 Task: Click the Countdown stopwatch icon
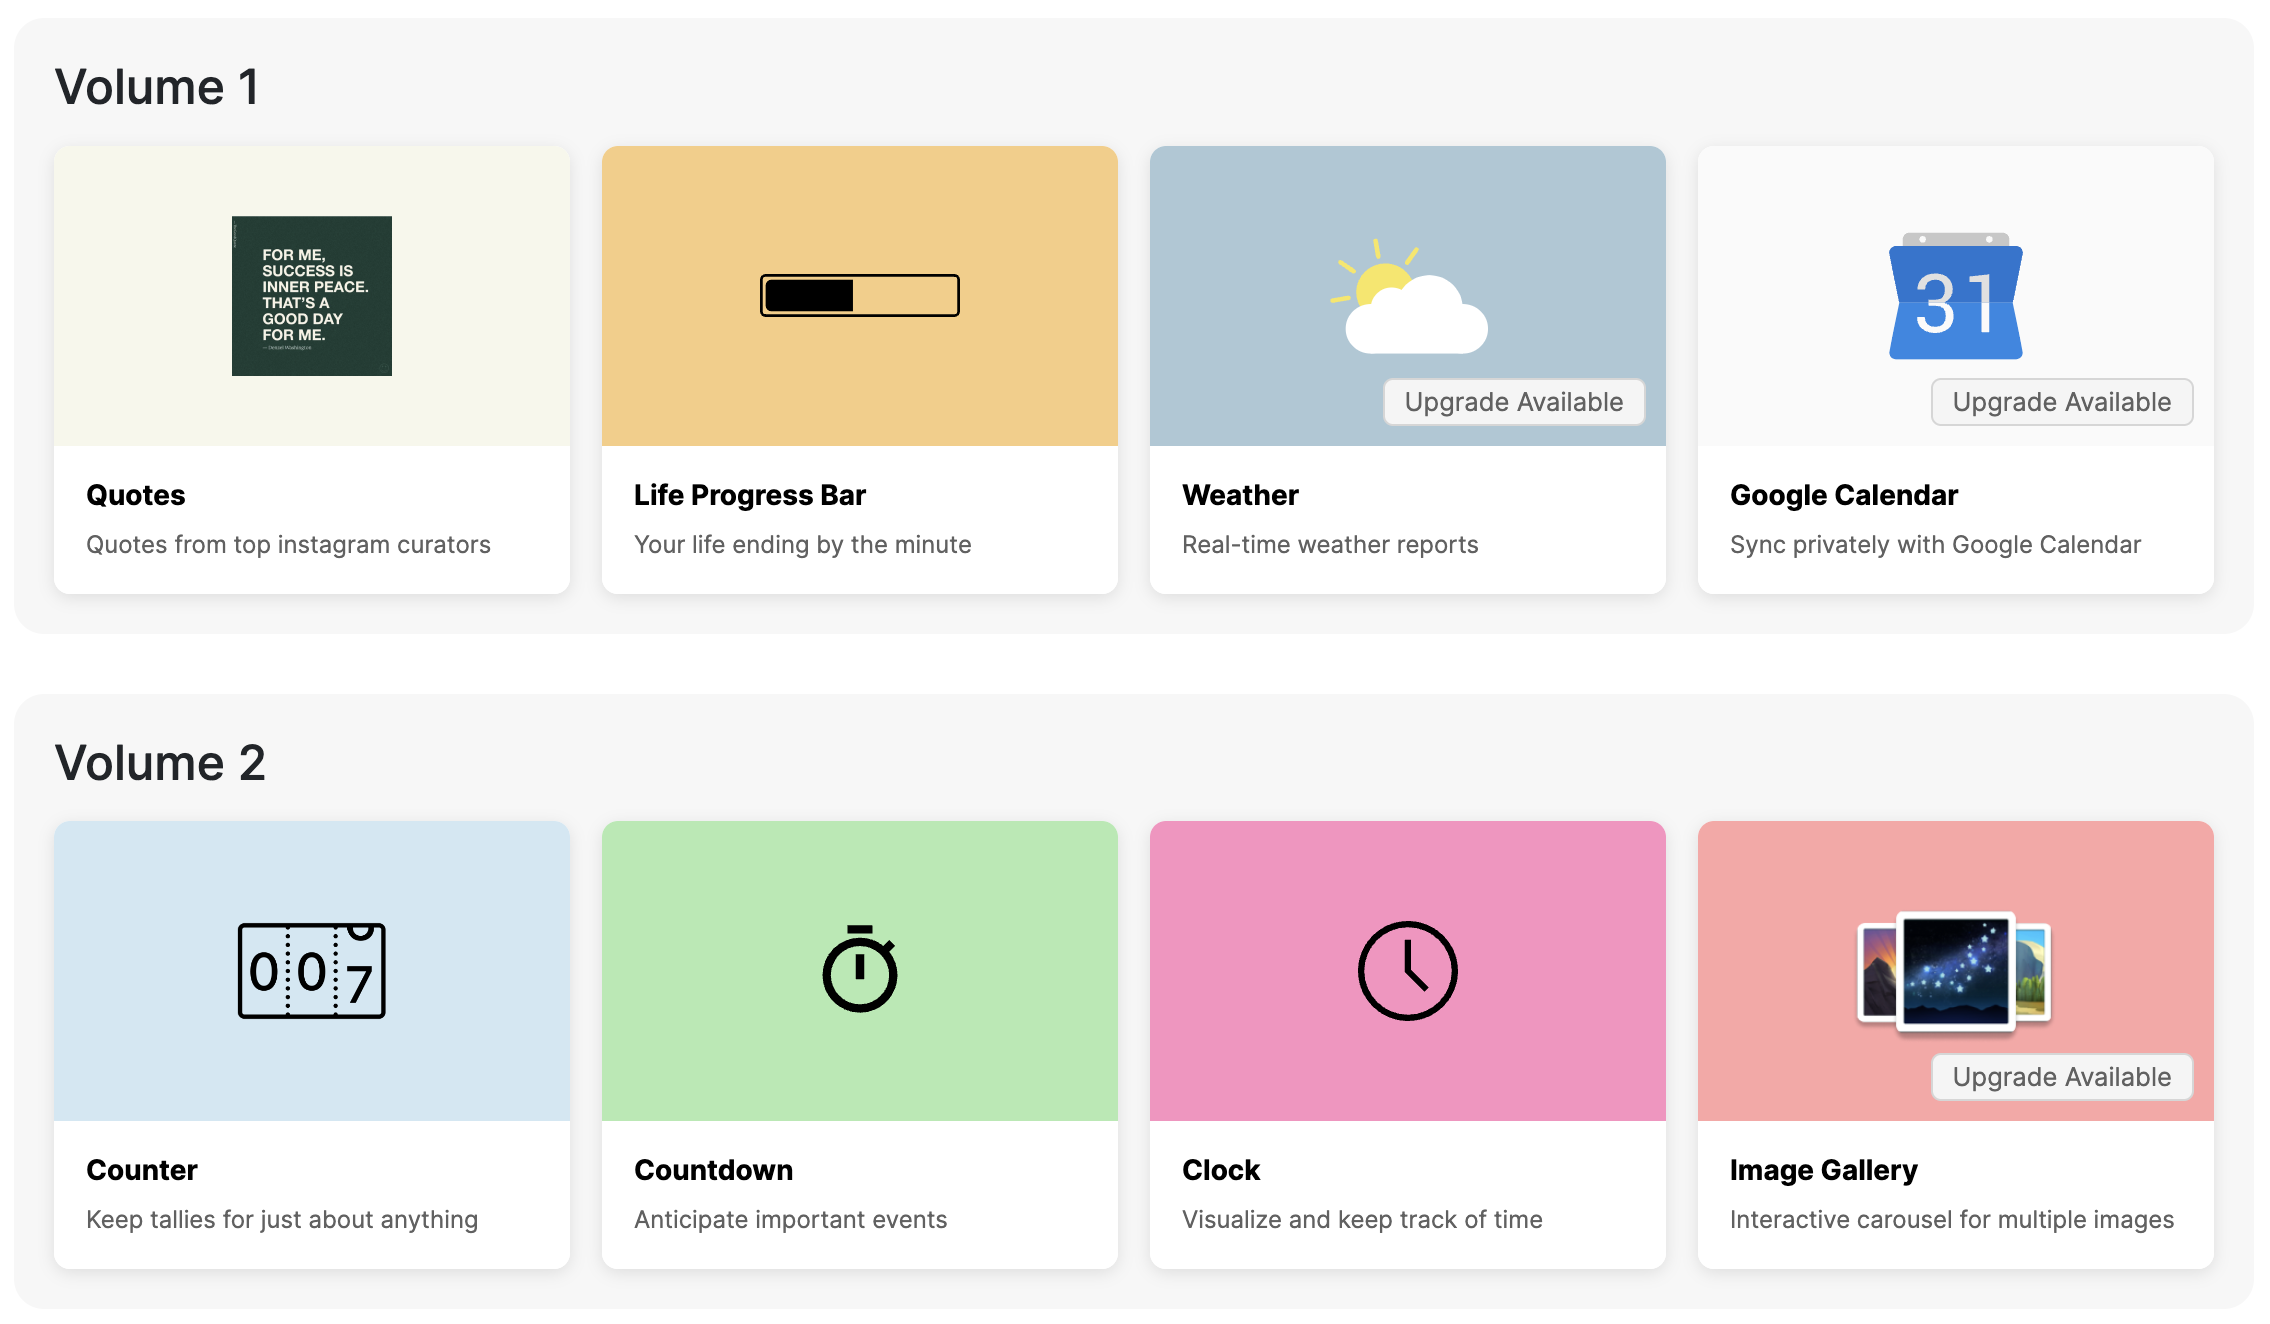coord(859,970)
